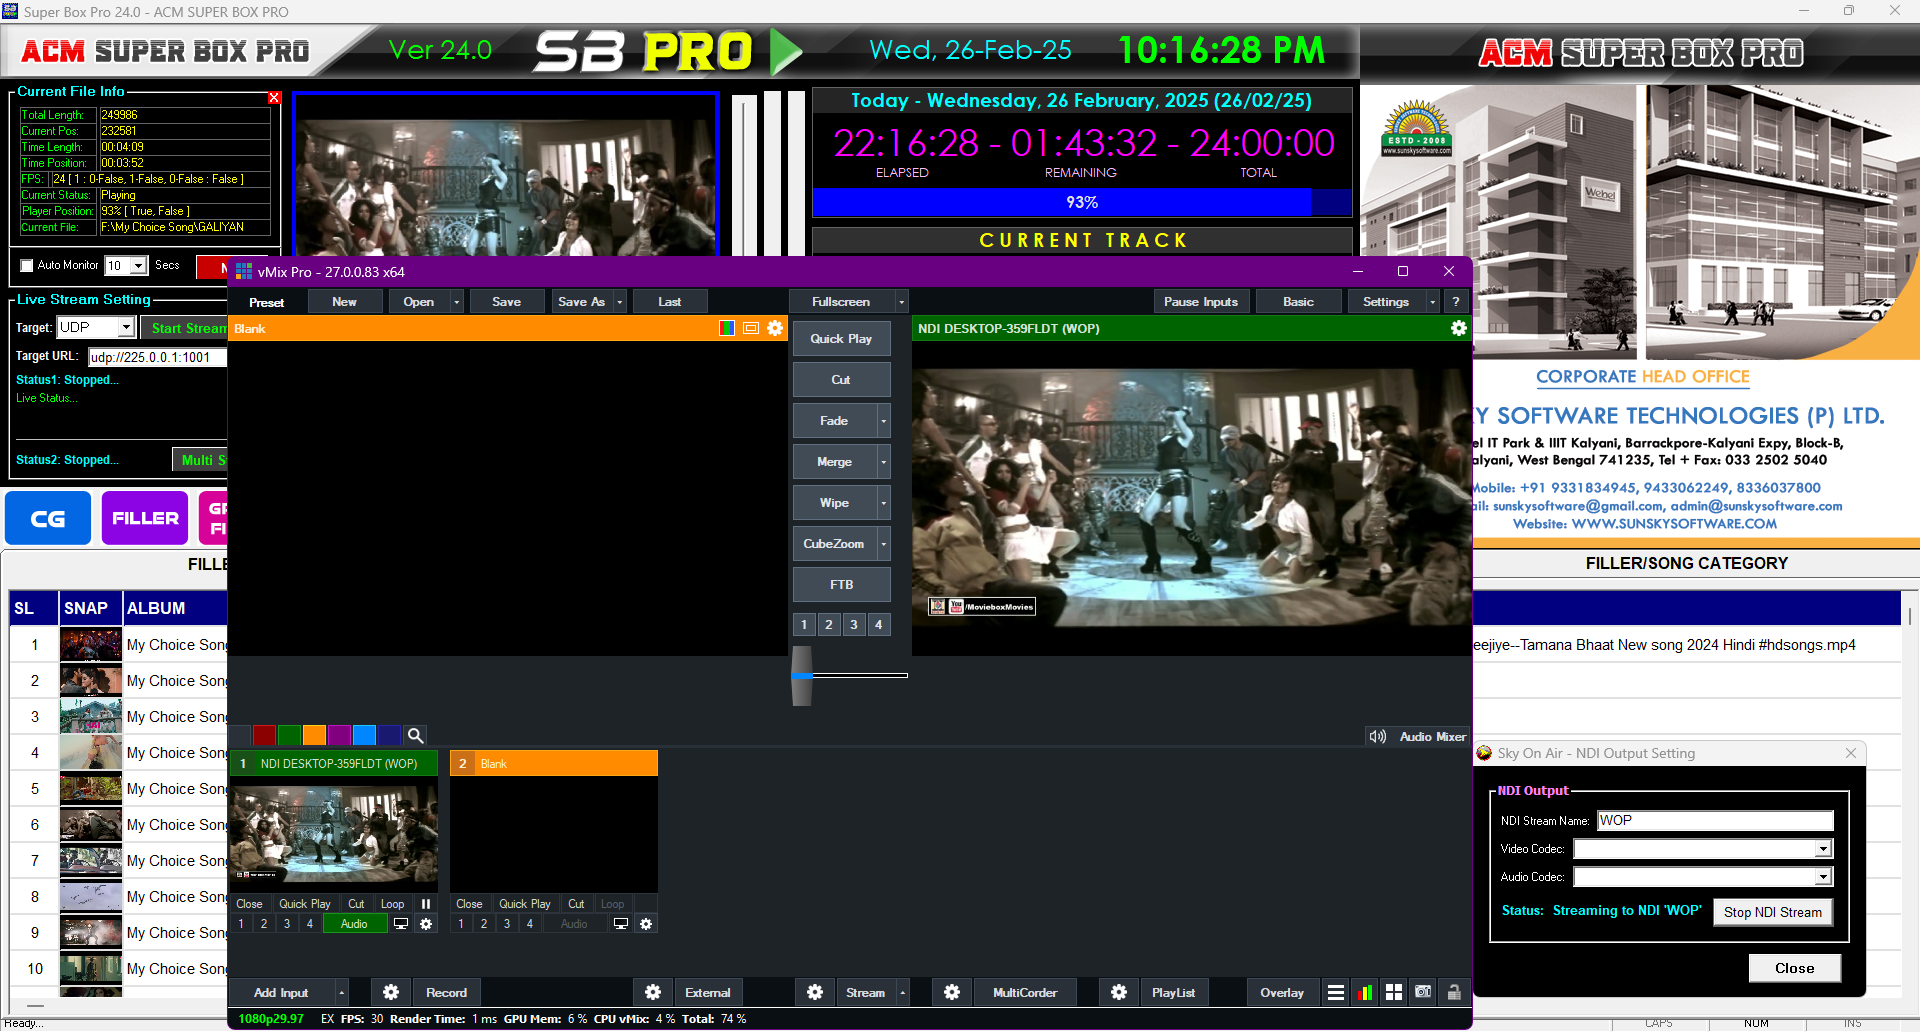Screen dimensions: 1920x1032
Task: Click the padlock icon in vMix bottom bar
Action: point(1454,993)
